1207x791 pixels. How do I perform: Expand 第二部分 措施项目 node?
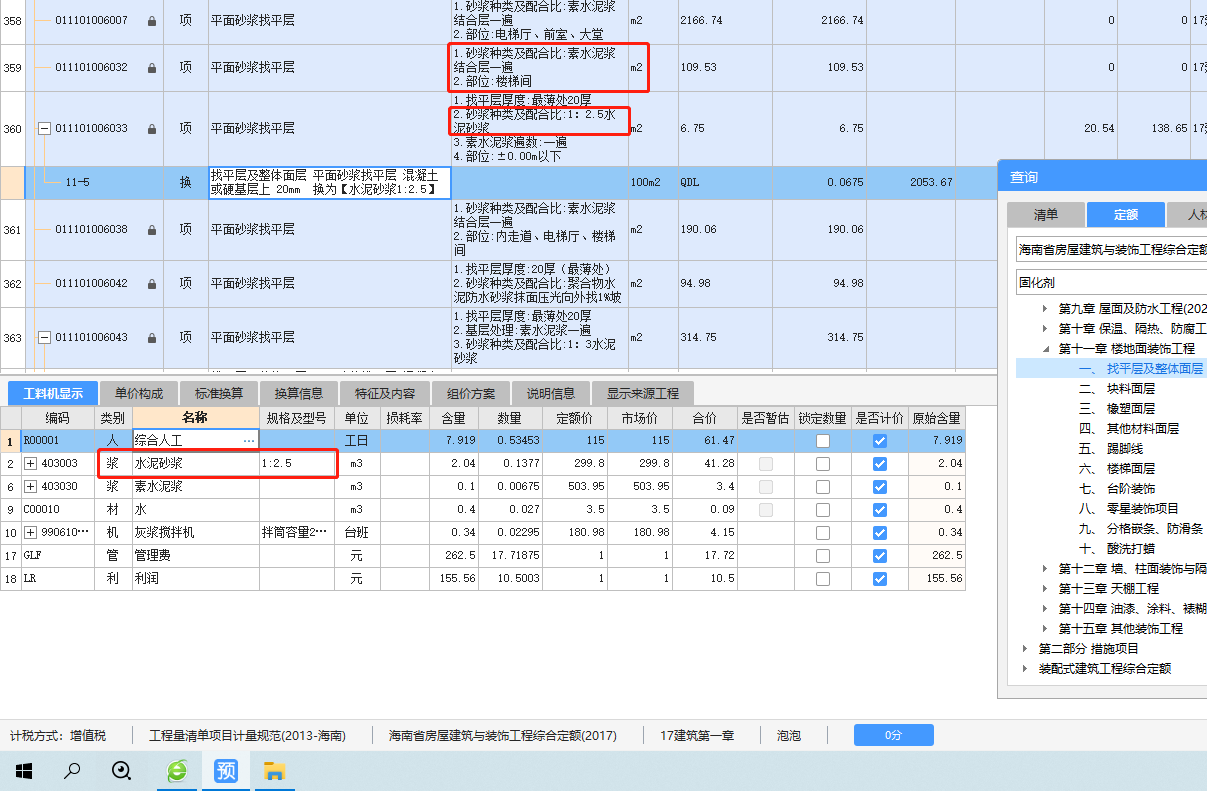tap(1026, 649)
